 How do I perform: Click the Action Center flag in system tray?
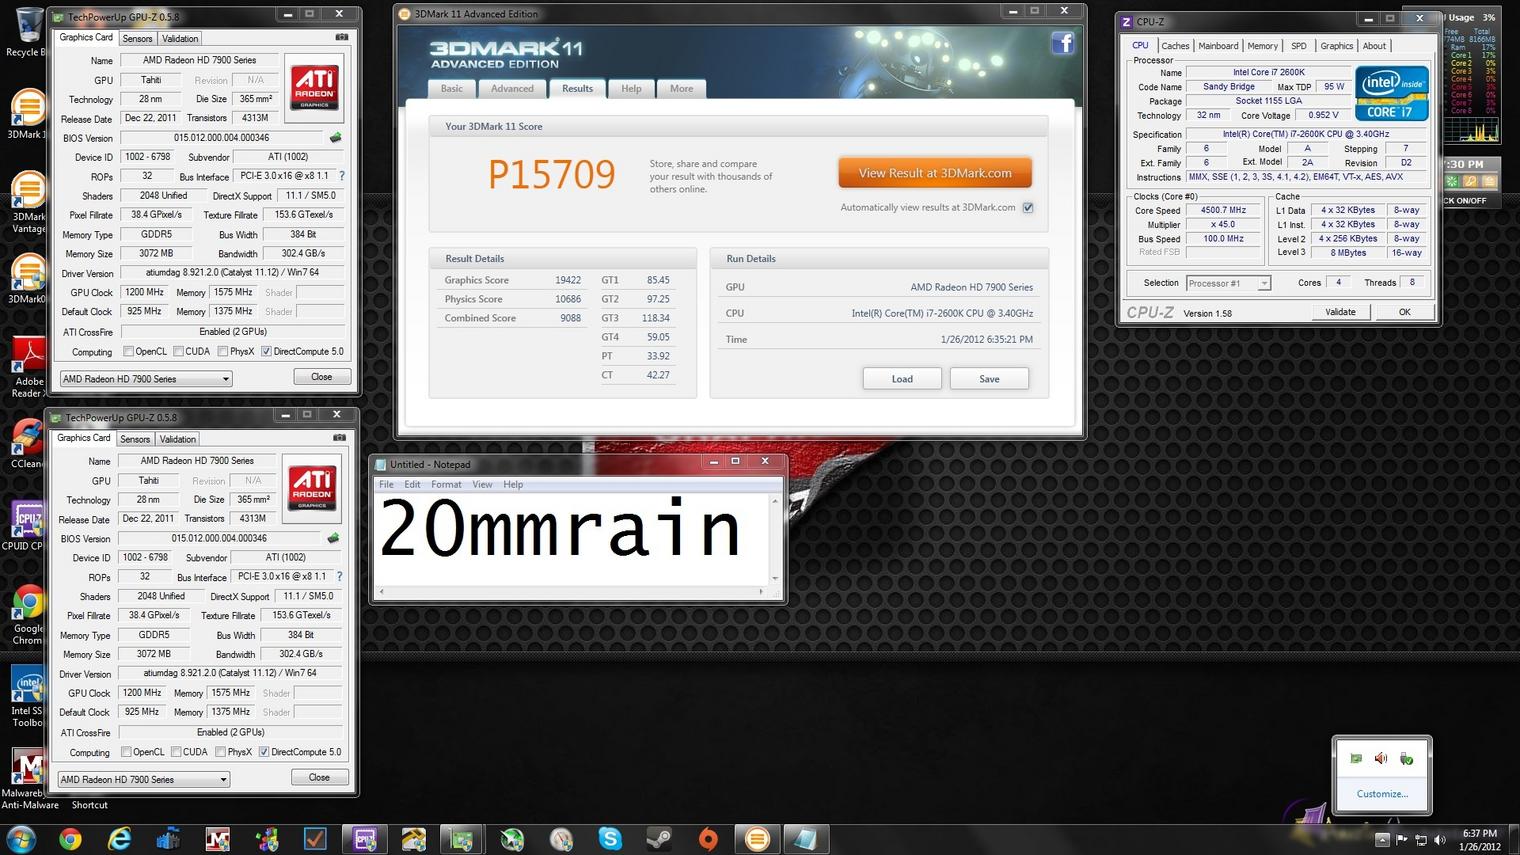point(1402,839)
